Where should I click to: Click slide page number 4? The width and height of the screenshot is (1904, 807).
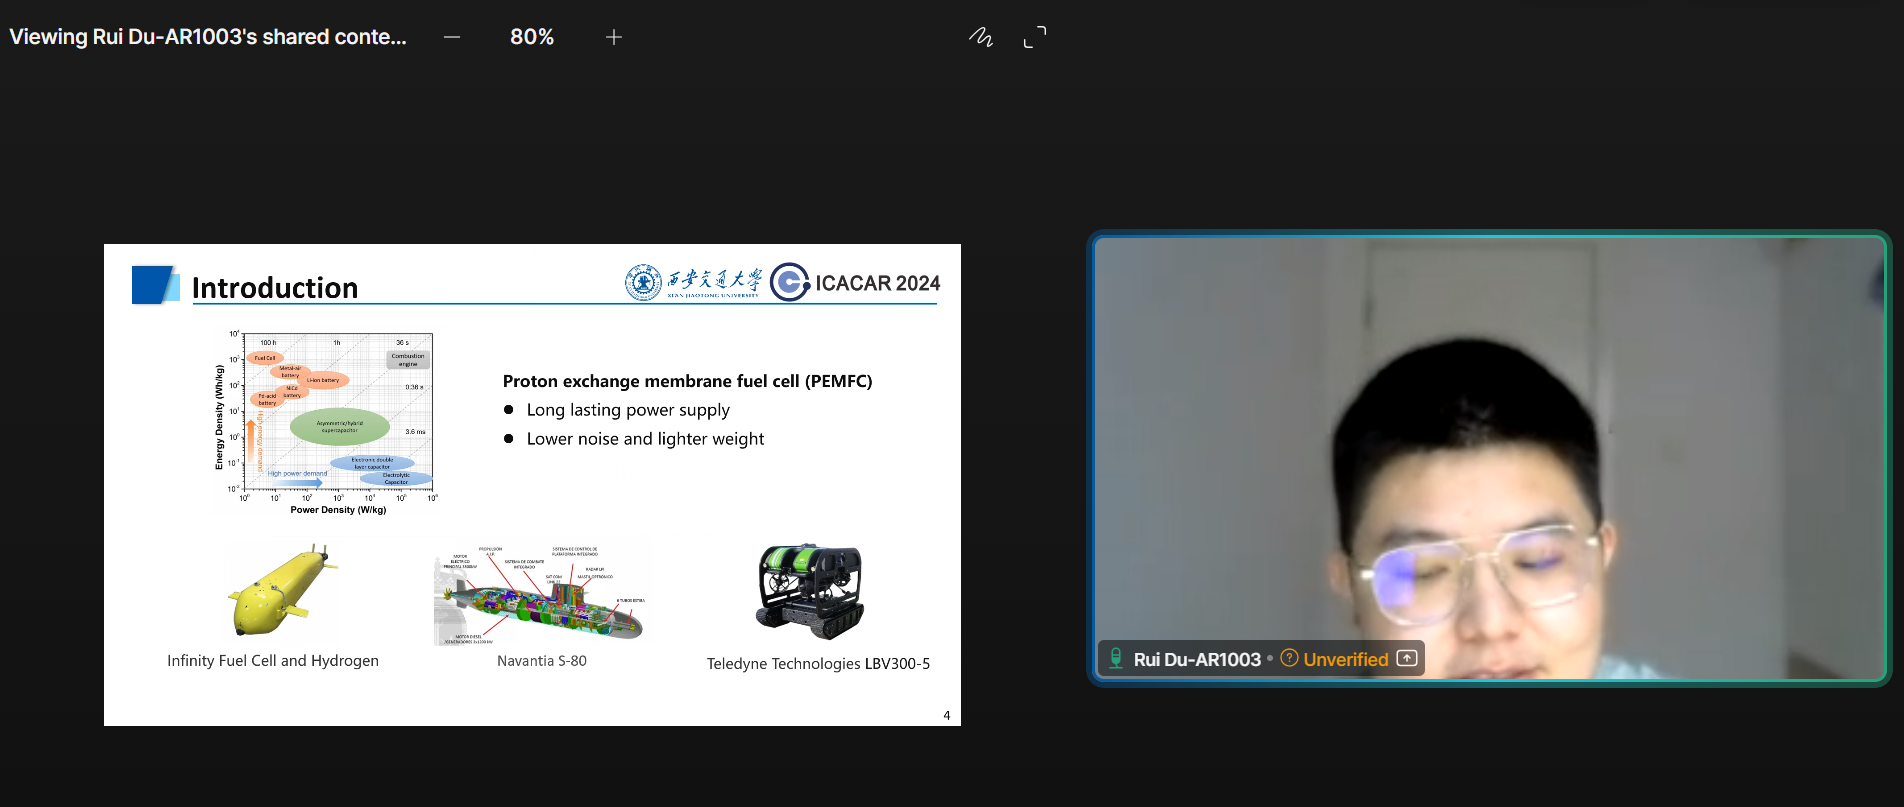[x=946, y=715]
